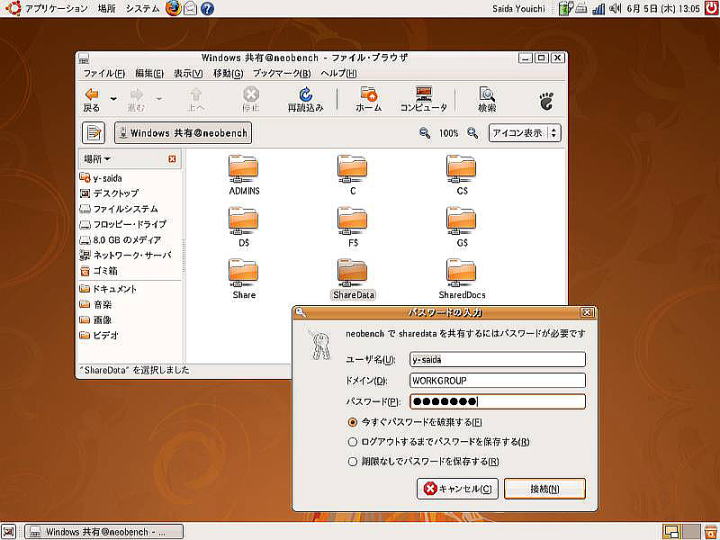Select 音楽 bookmark in the sidebar
Screen dimensions: 720x540
[x=96, y=304]
